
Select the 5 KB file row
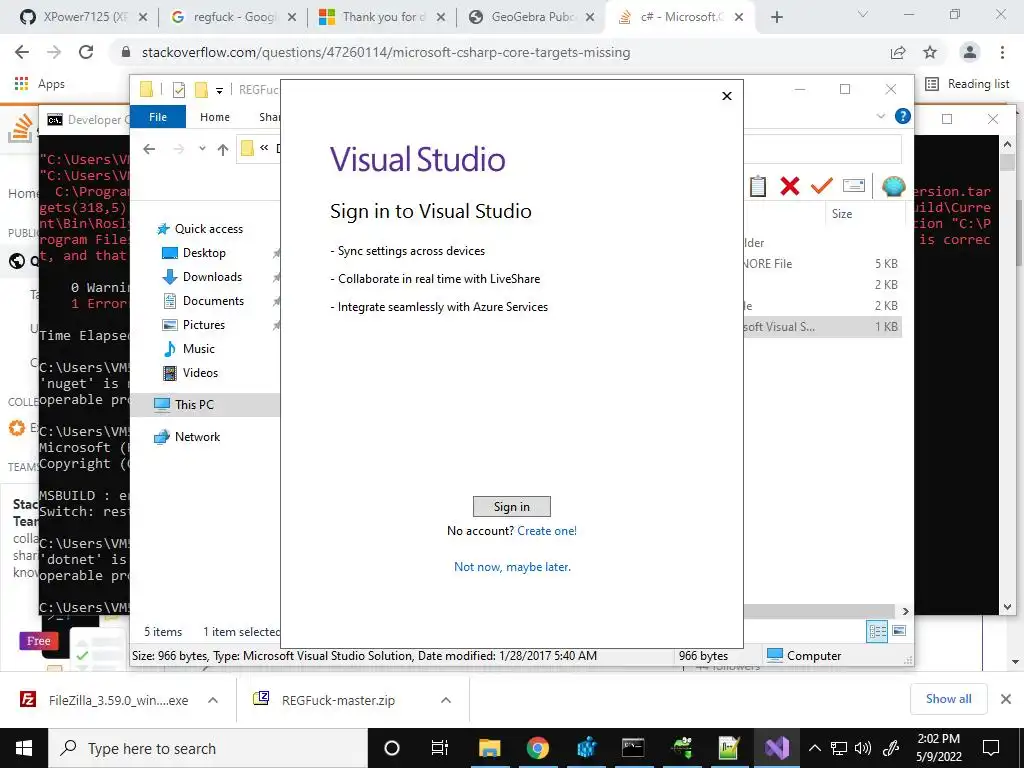823,264
